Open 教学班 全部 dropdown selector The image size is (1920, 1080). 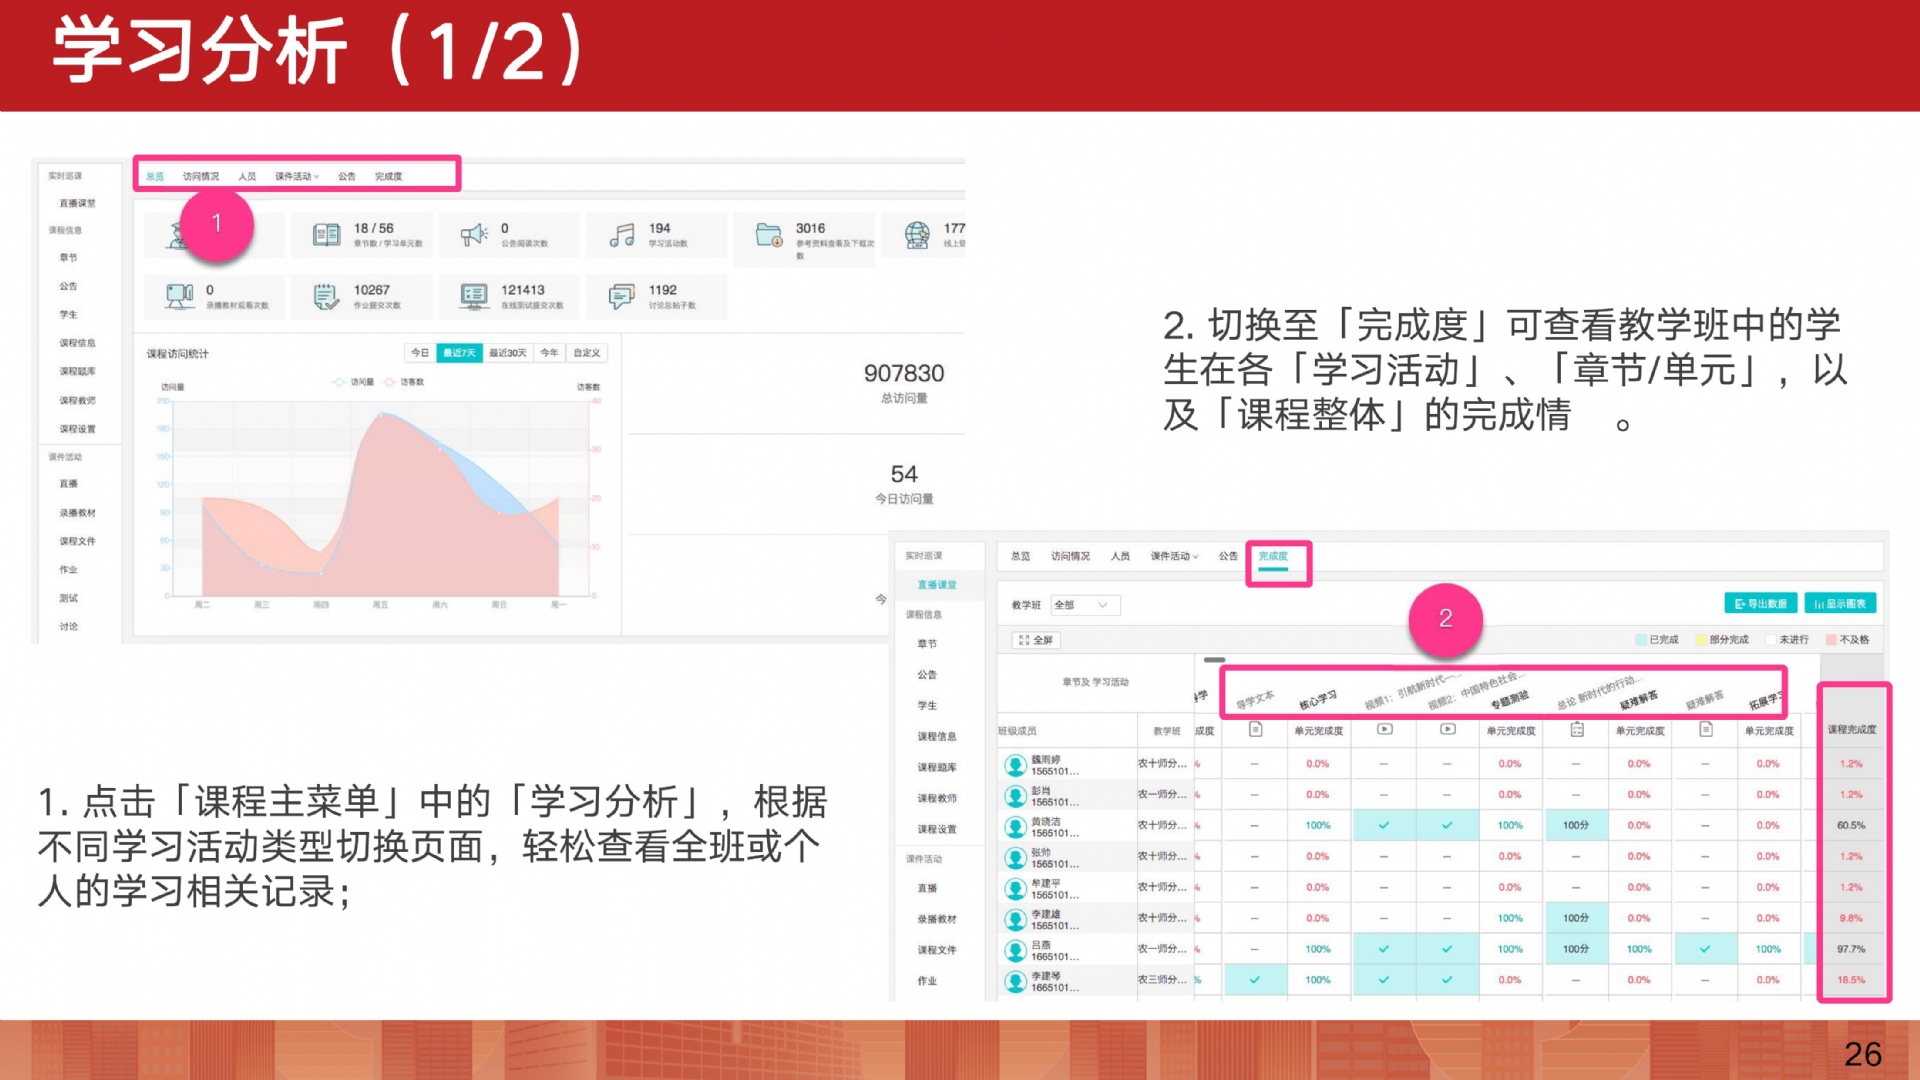click(1085, 605)
